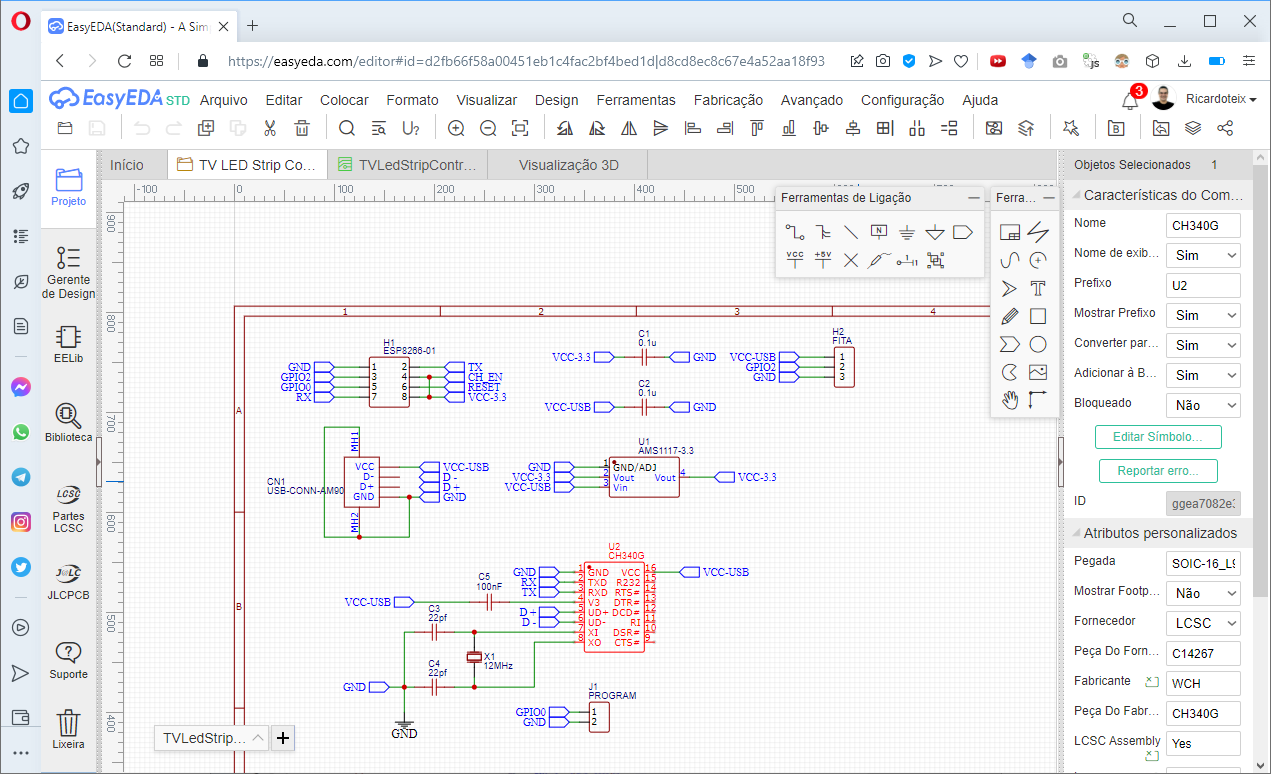The height and width of the screenshot is (774, 1271).
Task: Pick the VCC net flag tool
Action: (x=795, y=260)
